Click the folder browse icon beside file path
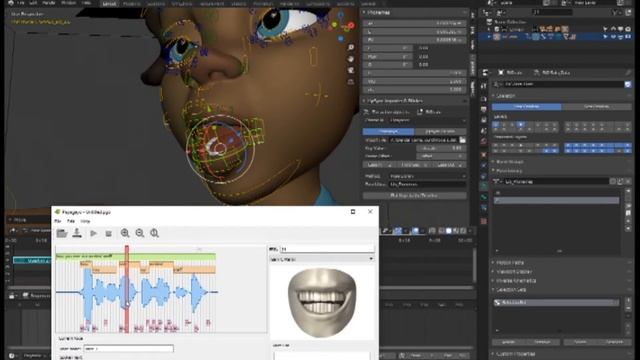The height and width of the screenshot is (360, 640). pyautogui.click(x=462, y=140)
